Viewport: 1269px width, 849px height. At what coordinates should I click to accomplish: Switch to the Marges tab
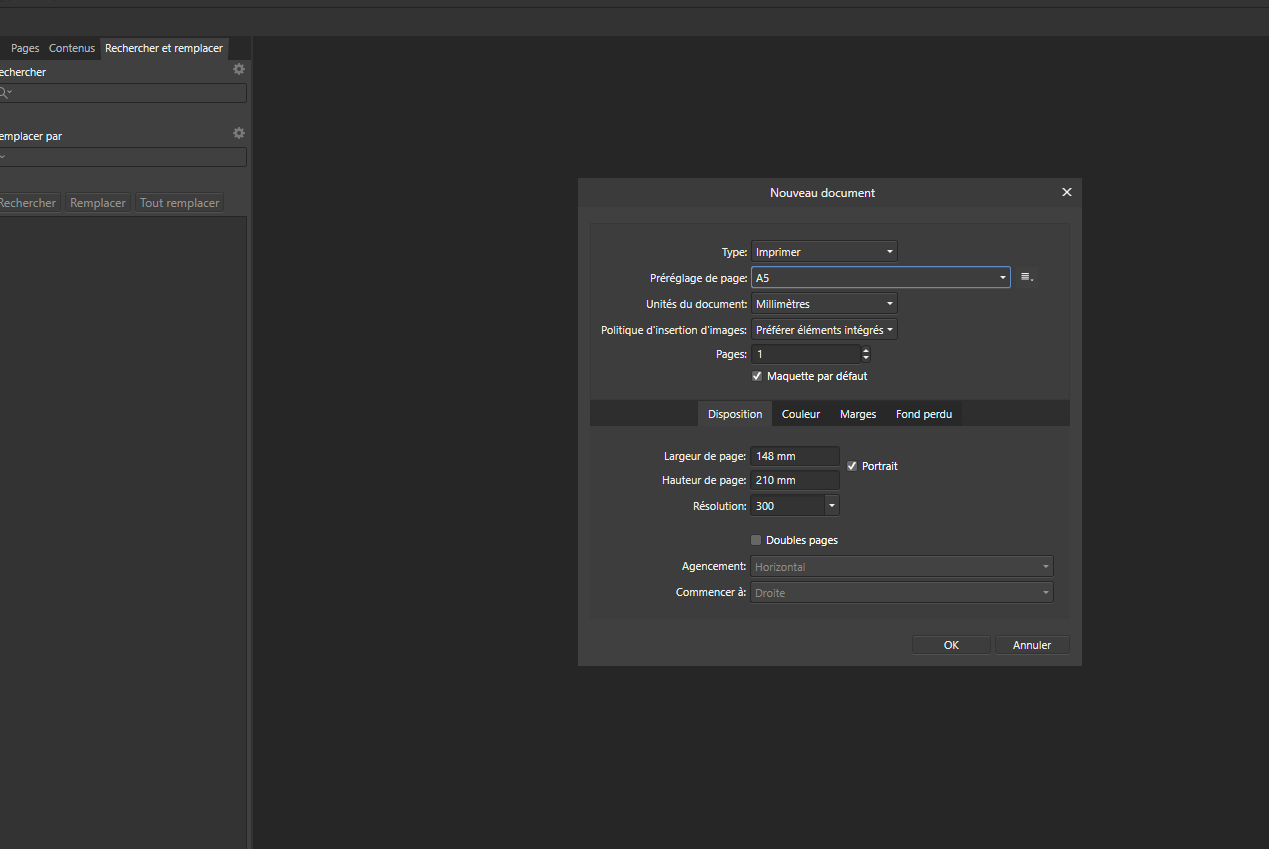point(858,414)
